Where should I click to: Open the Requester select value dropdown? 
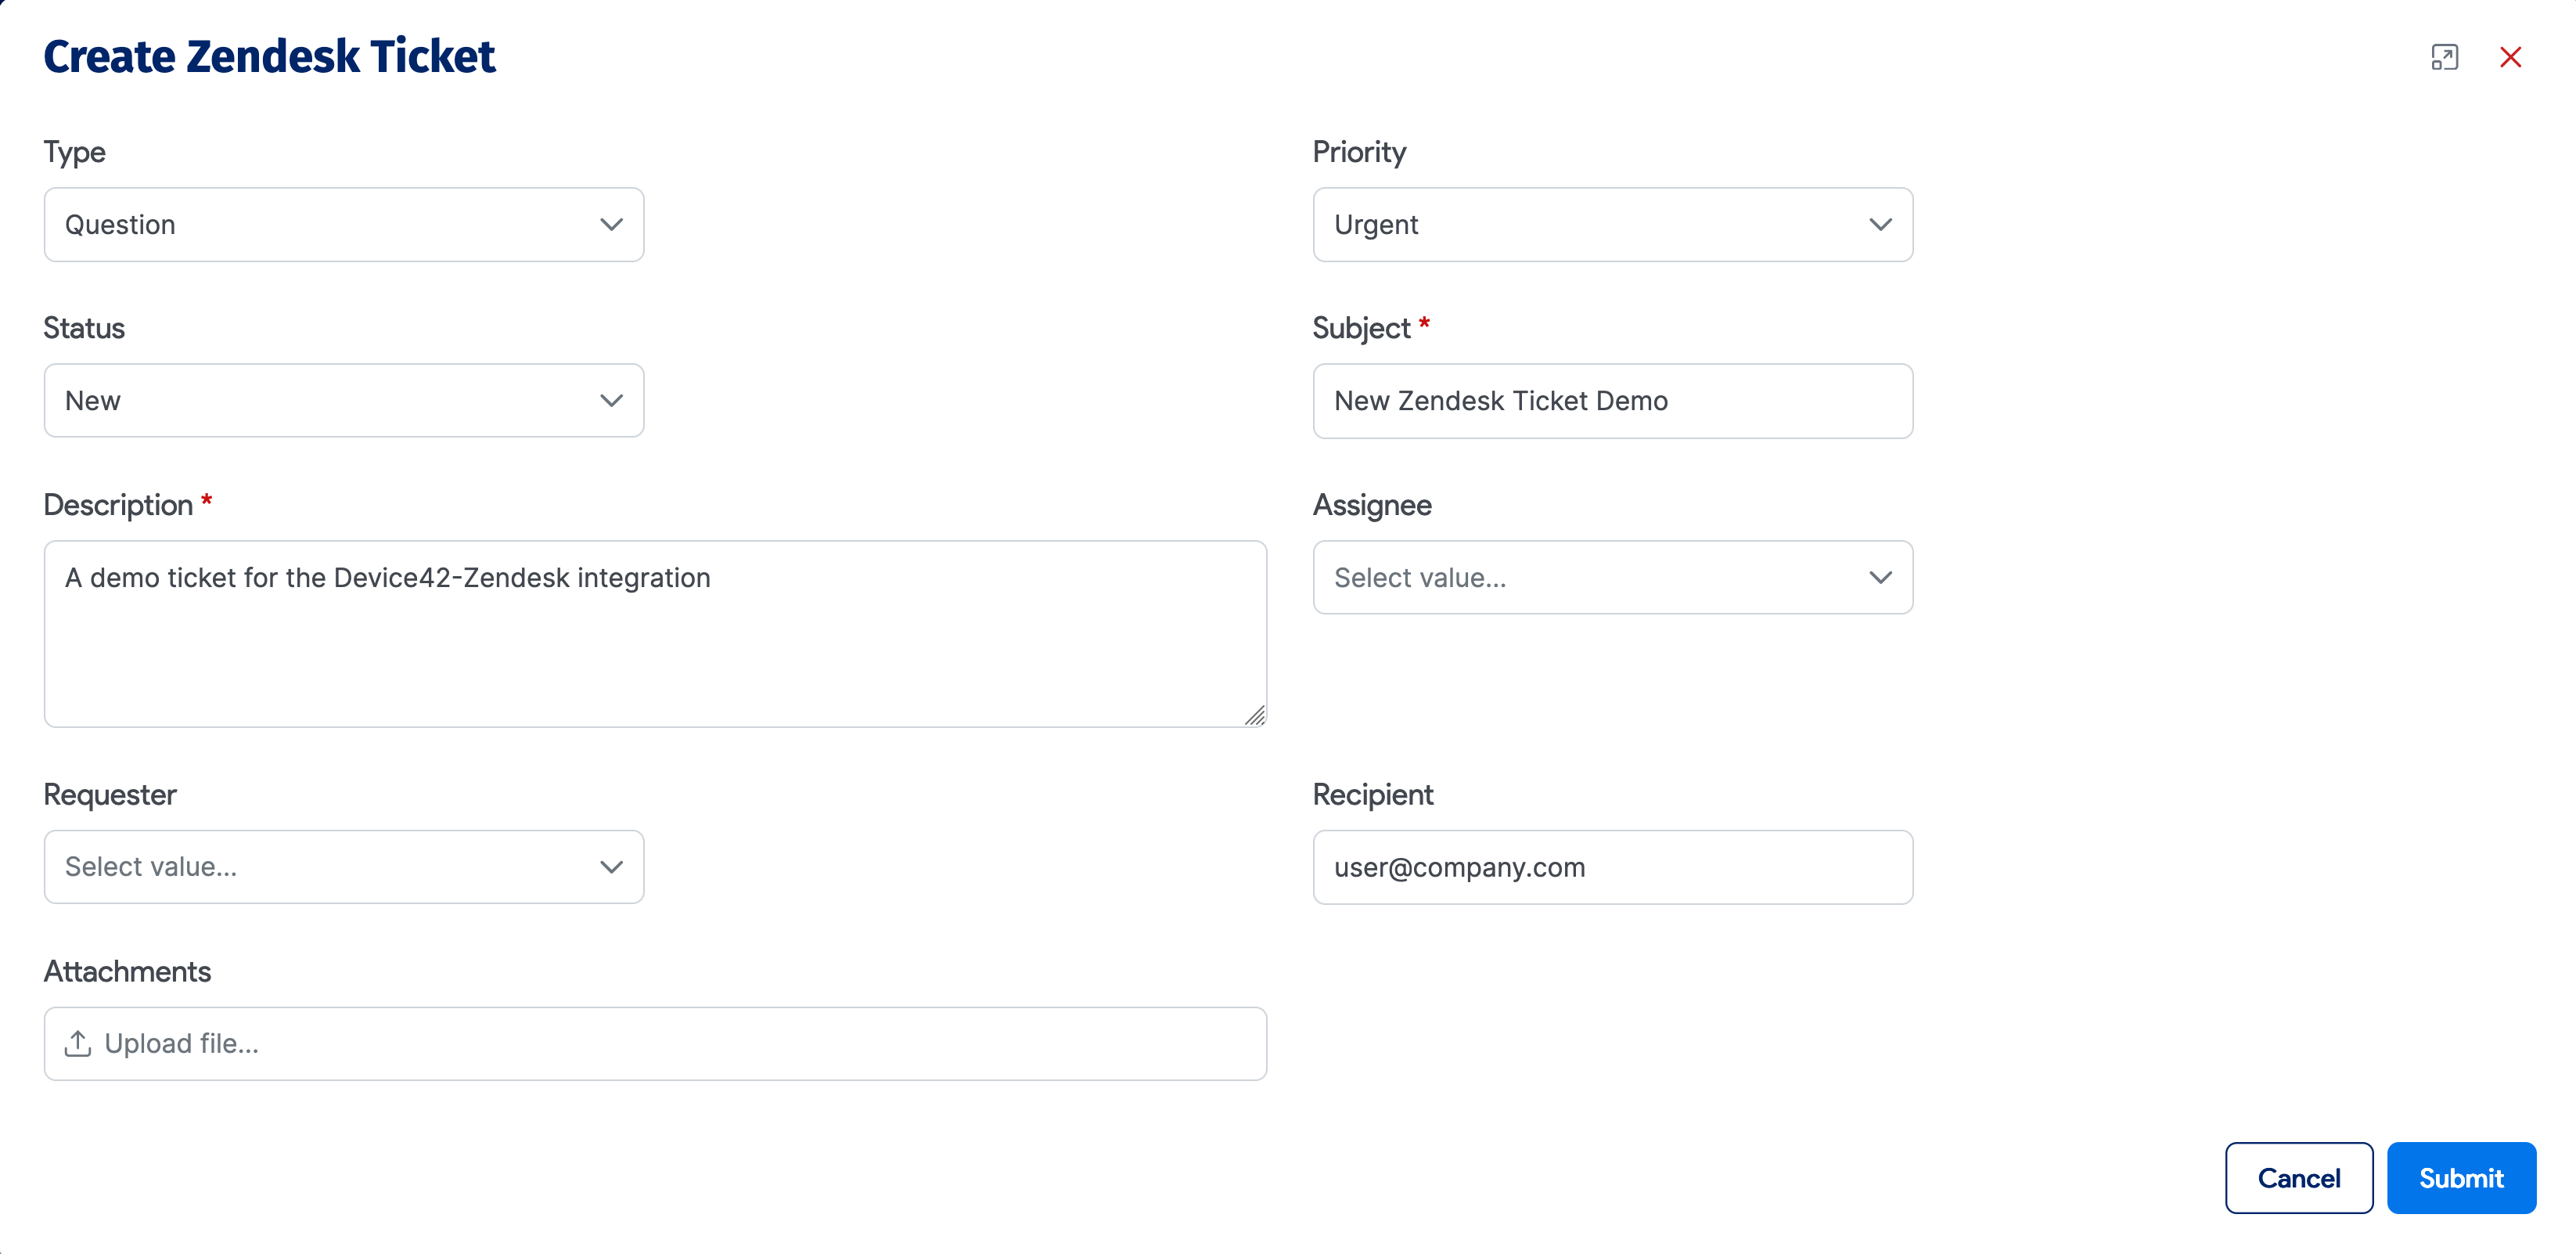point(344,866)
